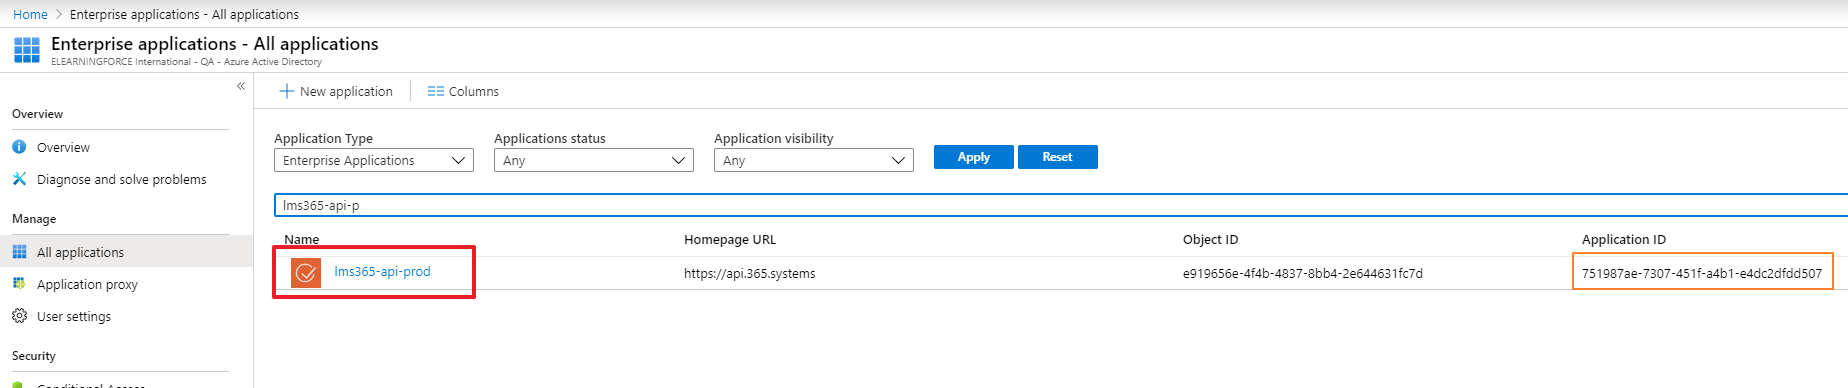Open the Application visibility dropdown
Image resolution: width=1848 pixels, height=388 pixels.
click(814, 160)
